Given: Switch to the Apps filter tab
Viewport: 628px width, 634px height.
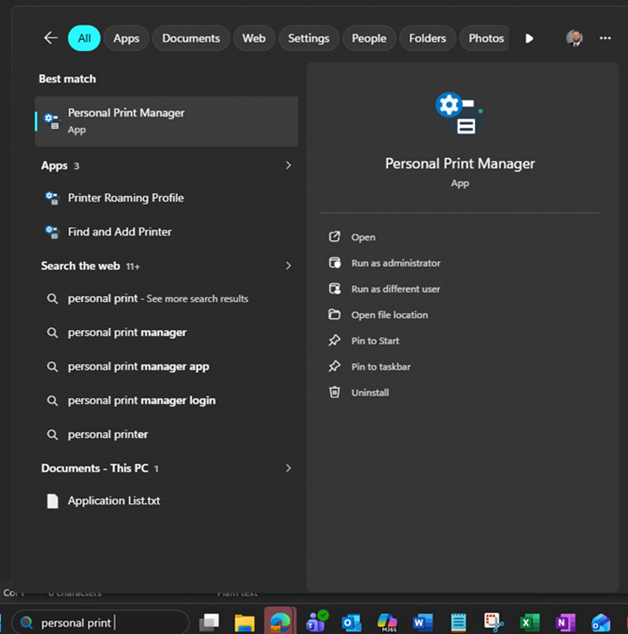Looking at the screenshot, I should (x=126, y=38).
